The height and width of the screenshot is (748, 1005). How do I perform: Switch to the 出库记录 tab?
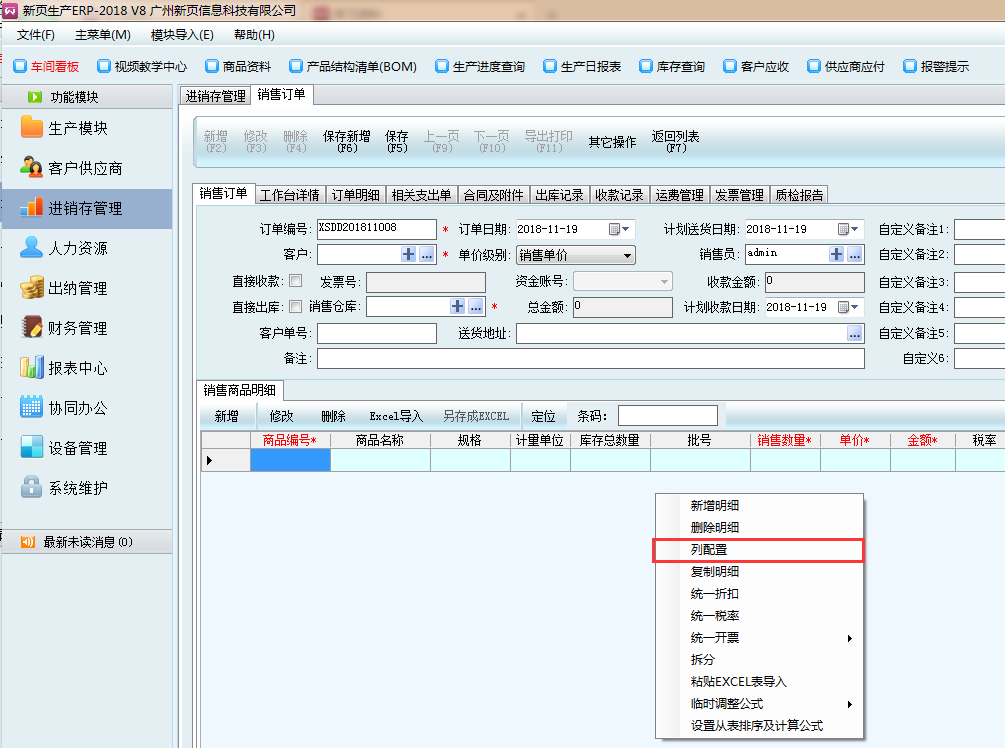click(559, 195)
